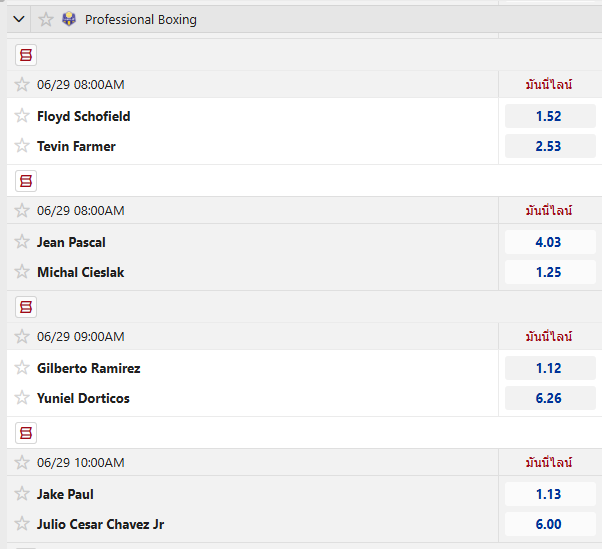The image size is (602, 549).
Task: Click the Professional Boxing league logo icon
Action: point(69,19)
